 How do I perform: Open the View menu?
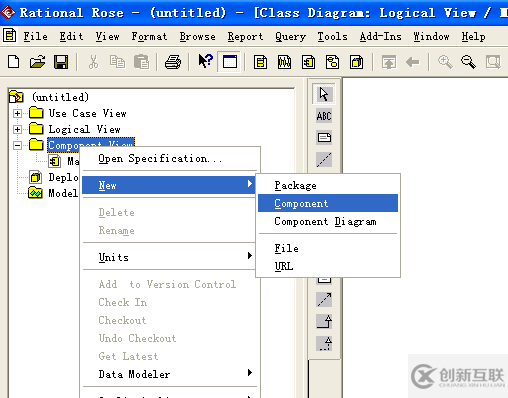[x=107, y=36]
